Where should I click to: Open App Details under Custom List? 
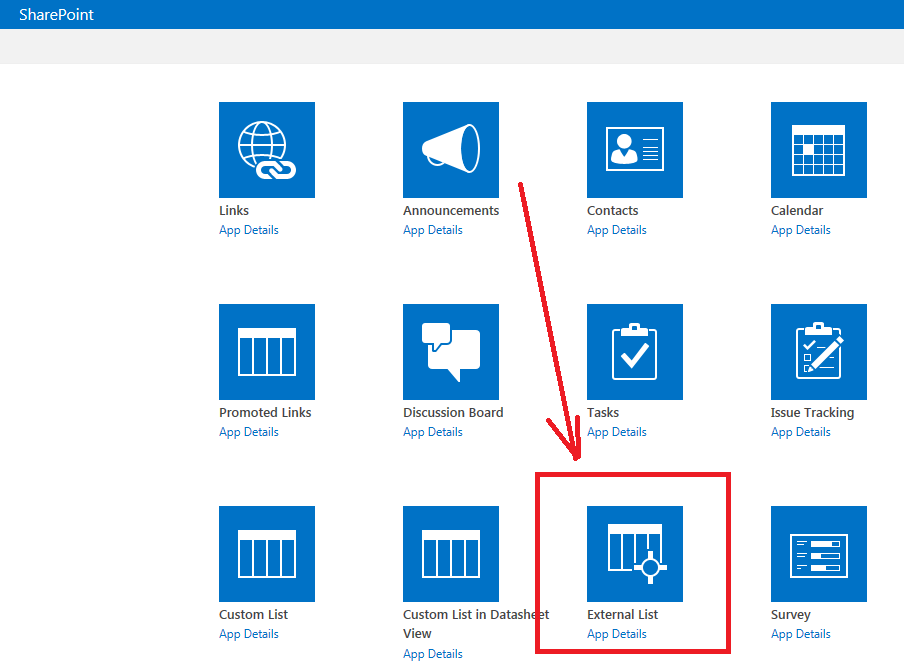coord(249,633)
